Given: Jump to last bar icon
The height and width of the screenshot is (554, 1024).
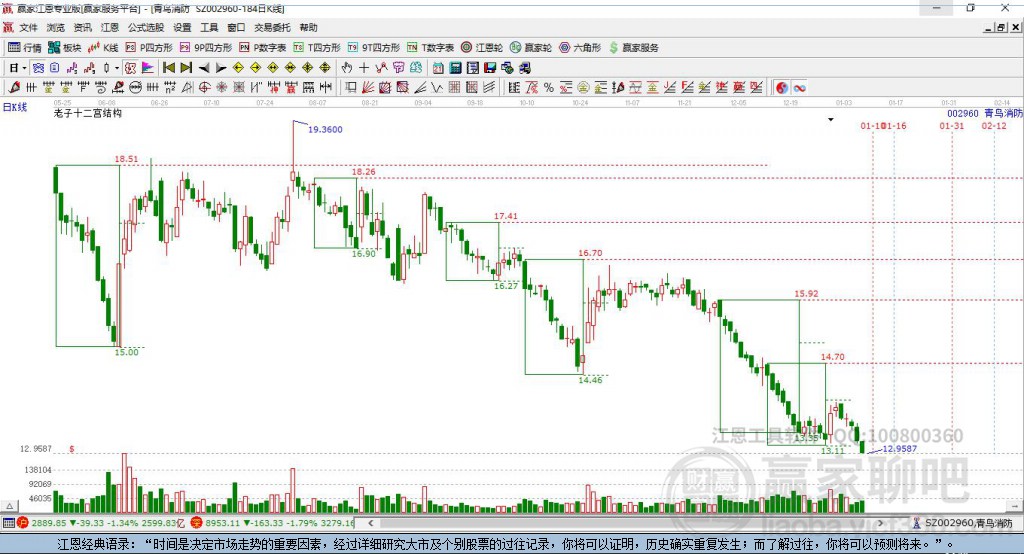Looking at the screenshot, I should pyautogui.click(x=186, y=68).
